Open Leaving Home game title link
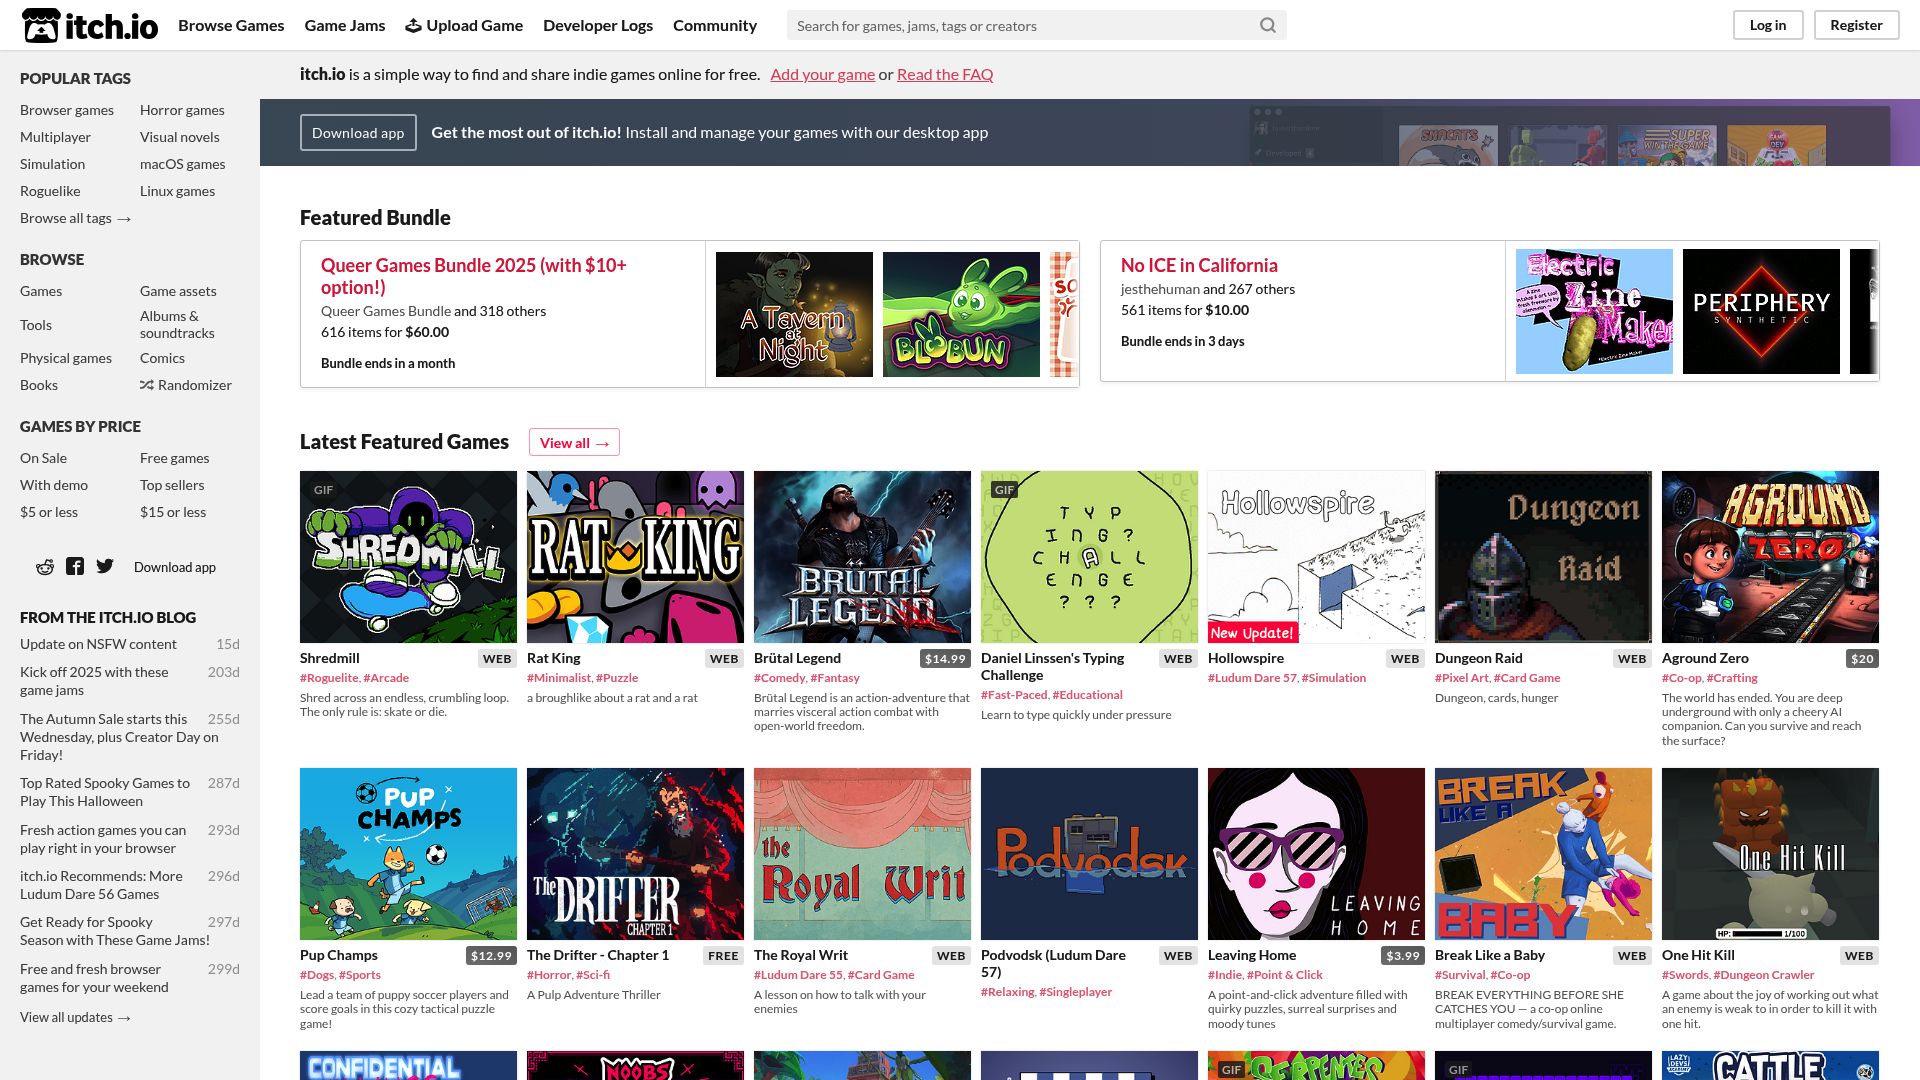 1252,955
